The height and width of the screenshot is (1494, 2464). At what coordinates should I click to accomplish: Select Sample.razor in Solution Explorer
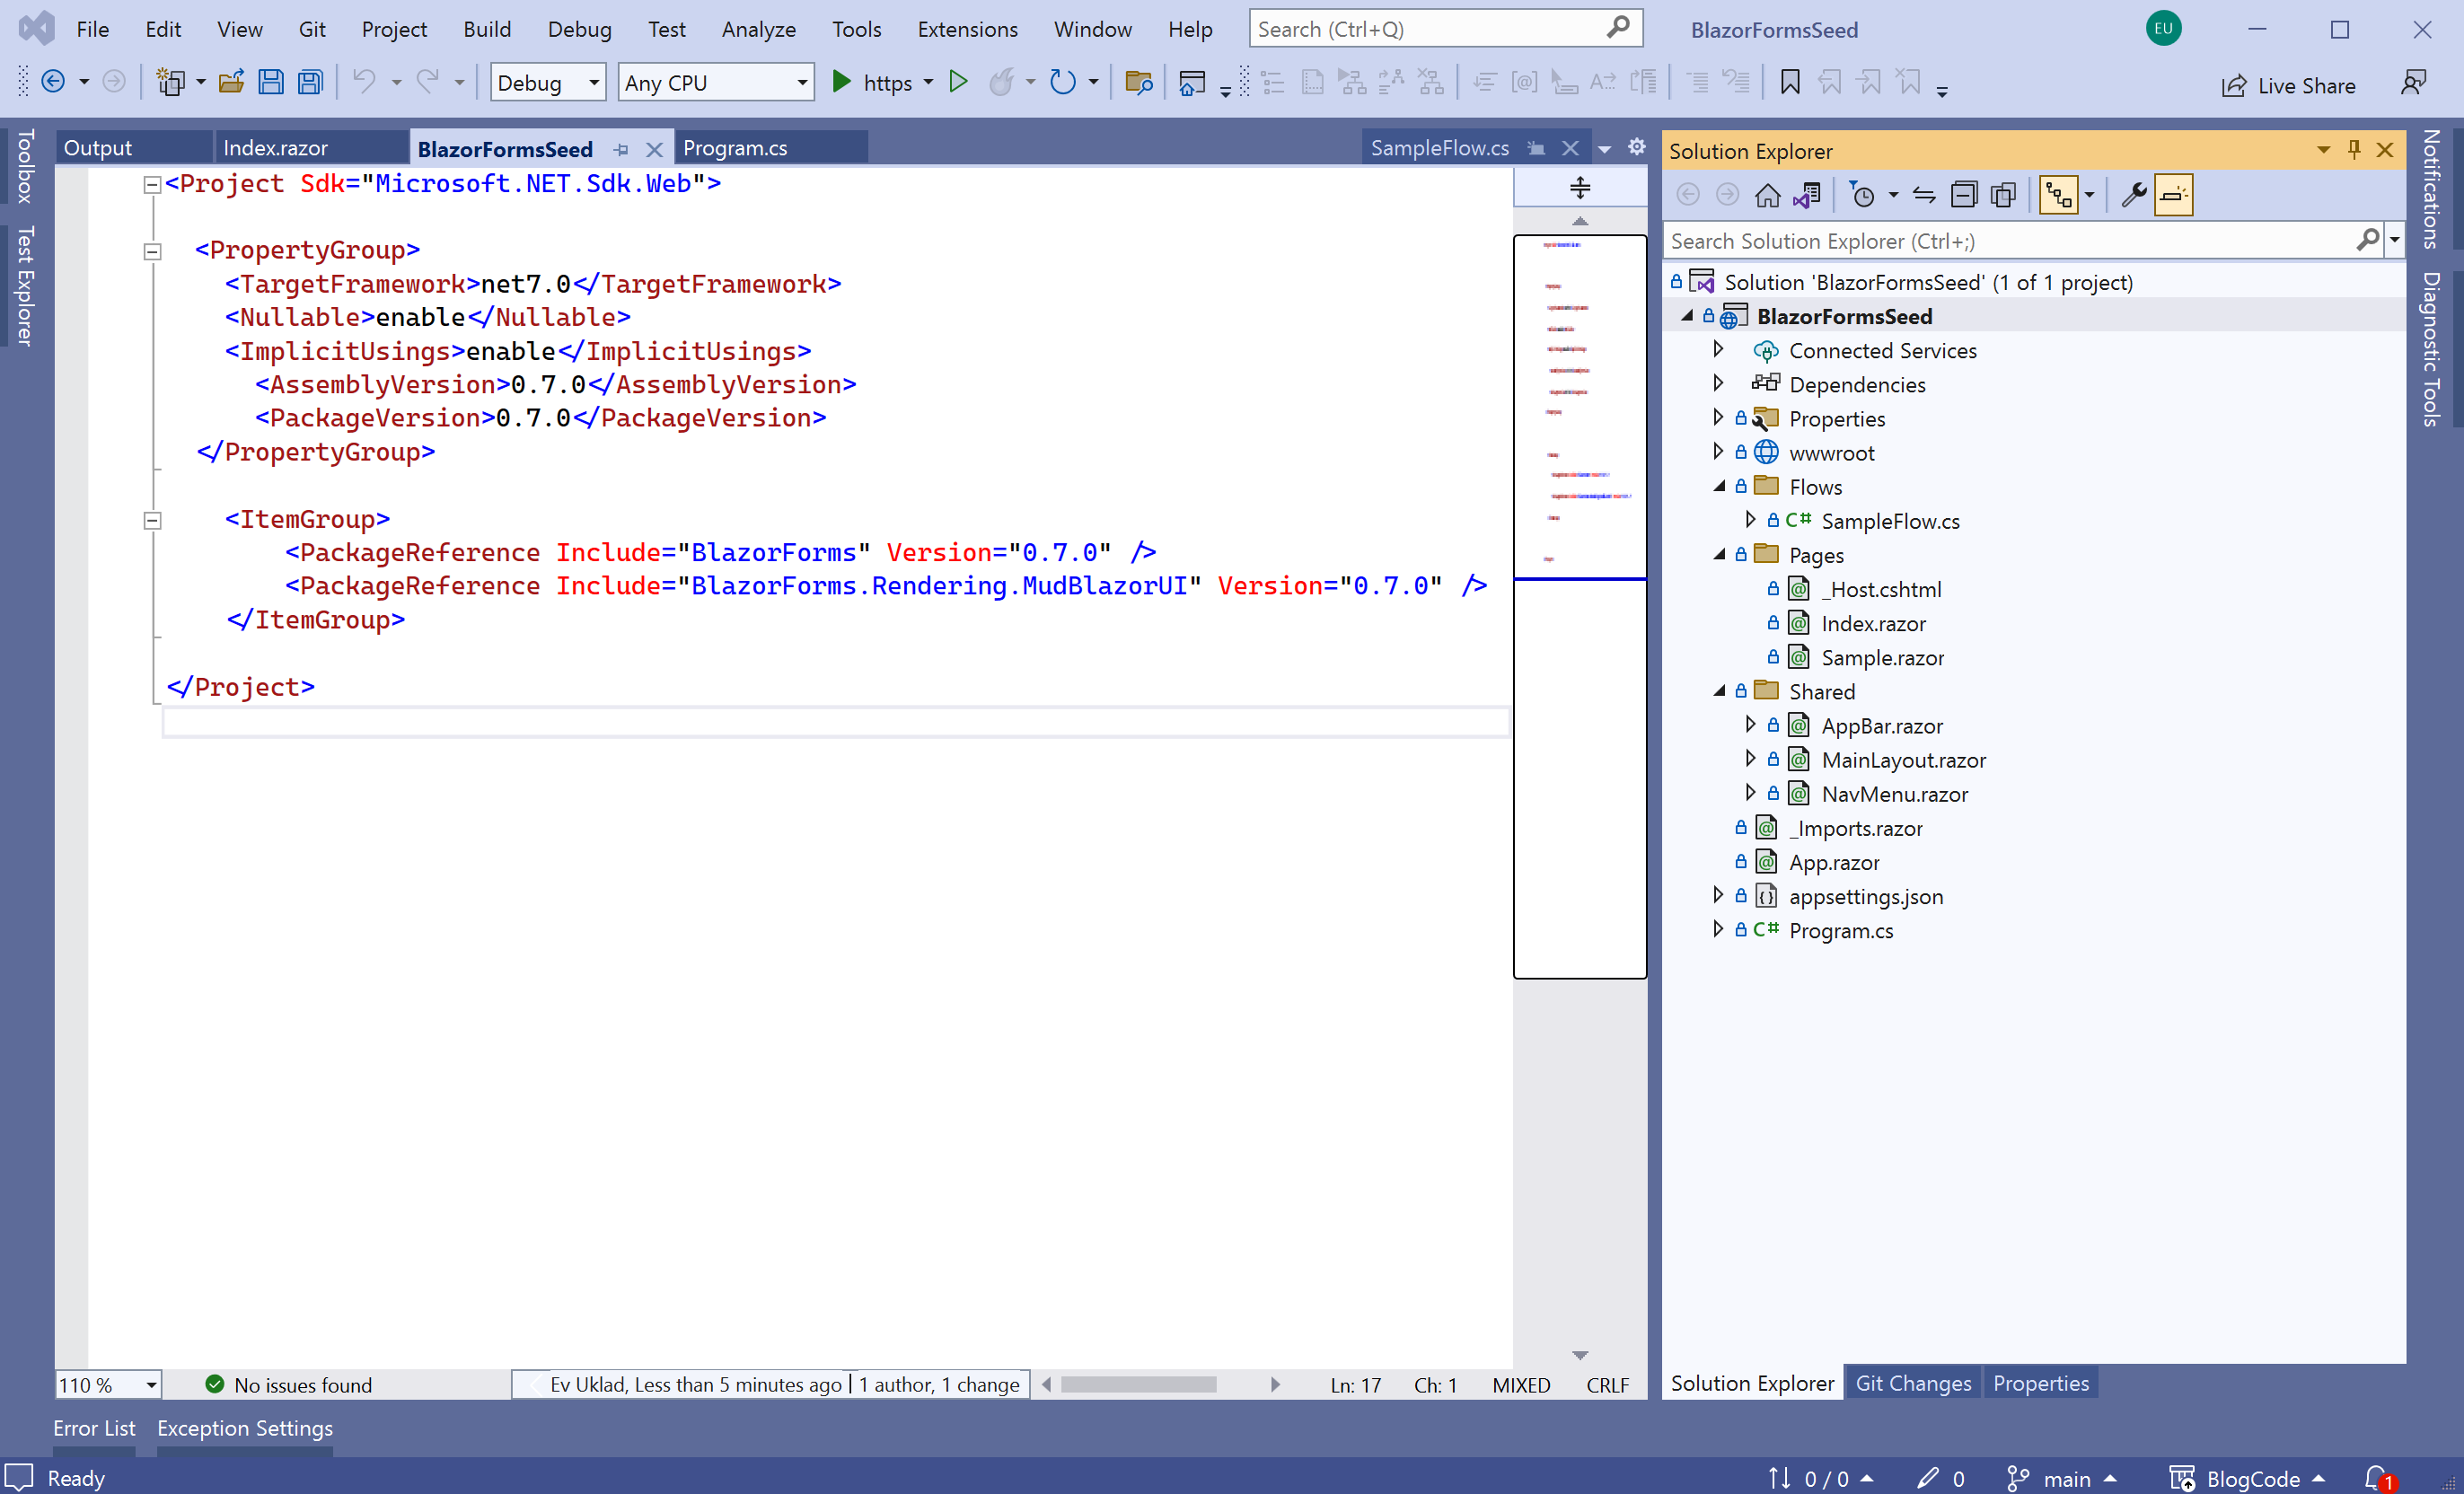(1882, 657)
